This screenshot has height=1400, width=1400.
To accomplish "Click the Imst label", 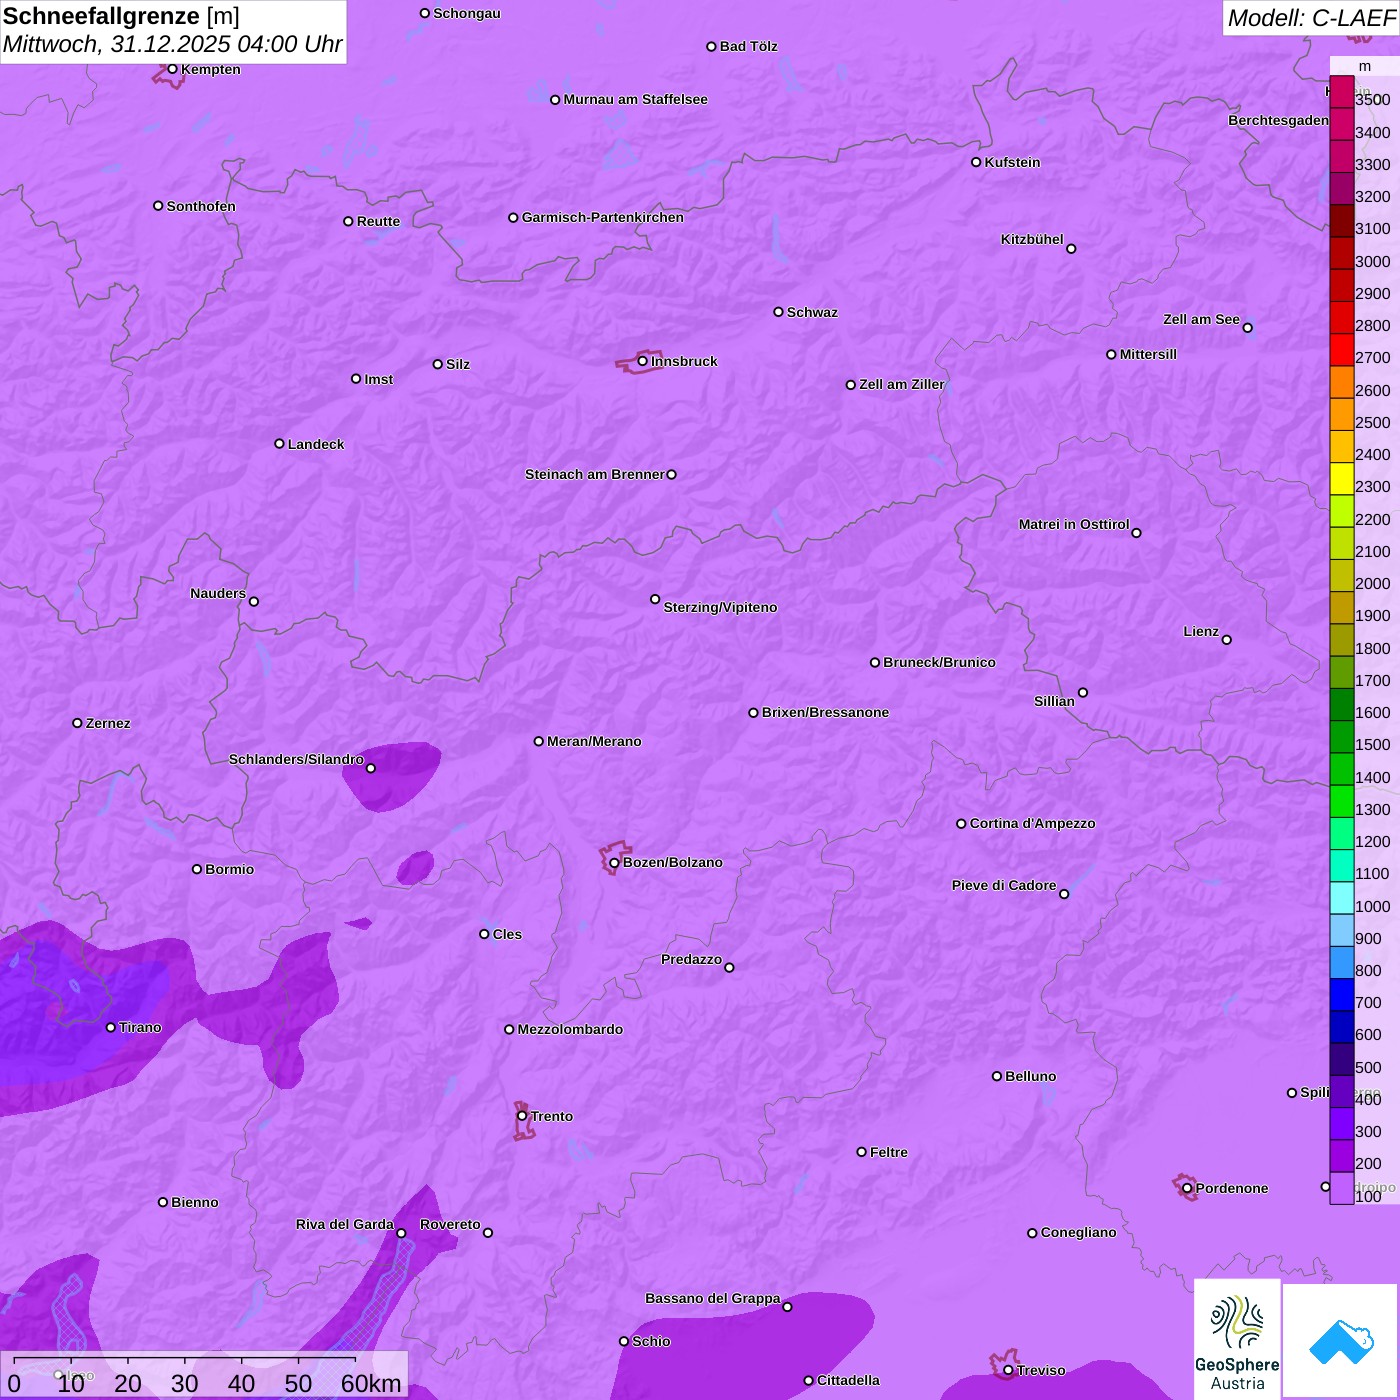I will coord(379,379).
